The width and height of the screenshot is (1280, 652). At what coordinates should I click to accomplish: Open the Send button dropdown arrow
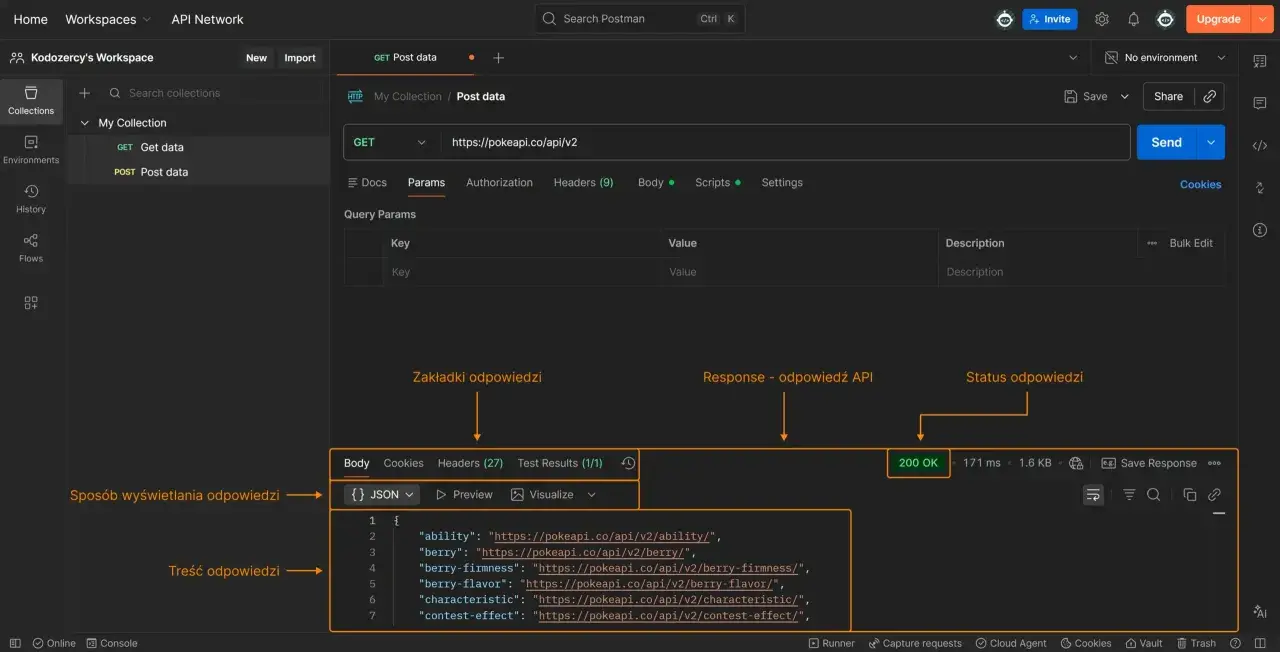point(1211,142)
